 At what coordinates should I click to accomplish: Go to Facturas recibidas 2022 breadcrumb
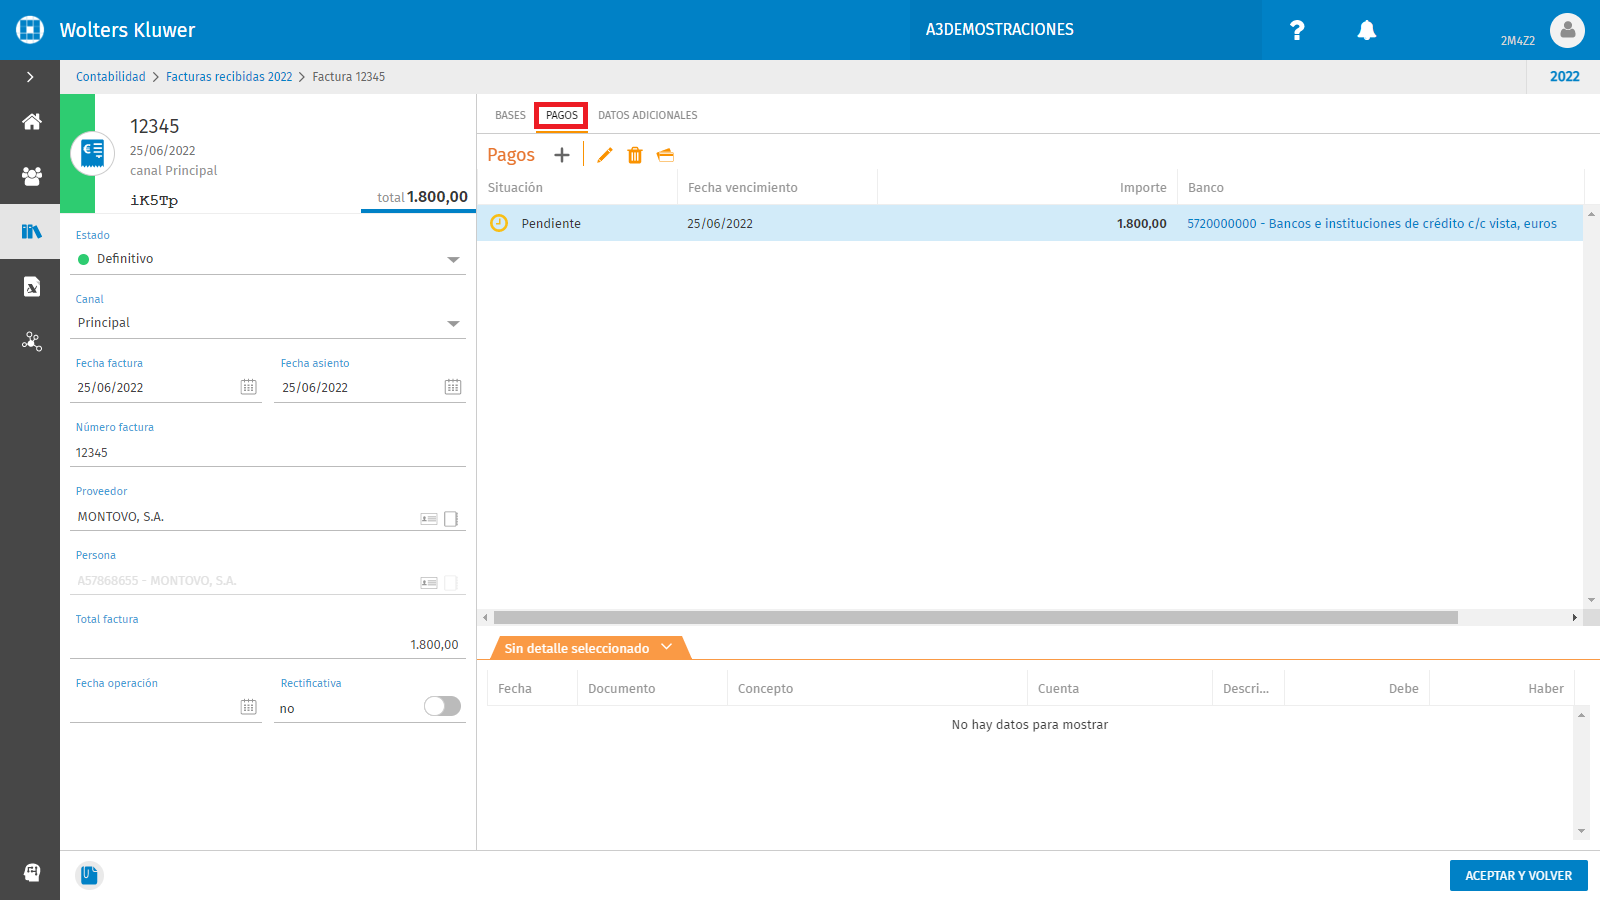(x=229, y=77)
